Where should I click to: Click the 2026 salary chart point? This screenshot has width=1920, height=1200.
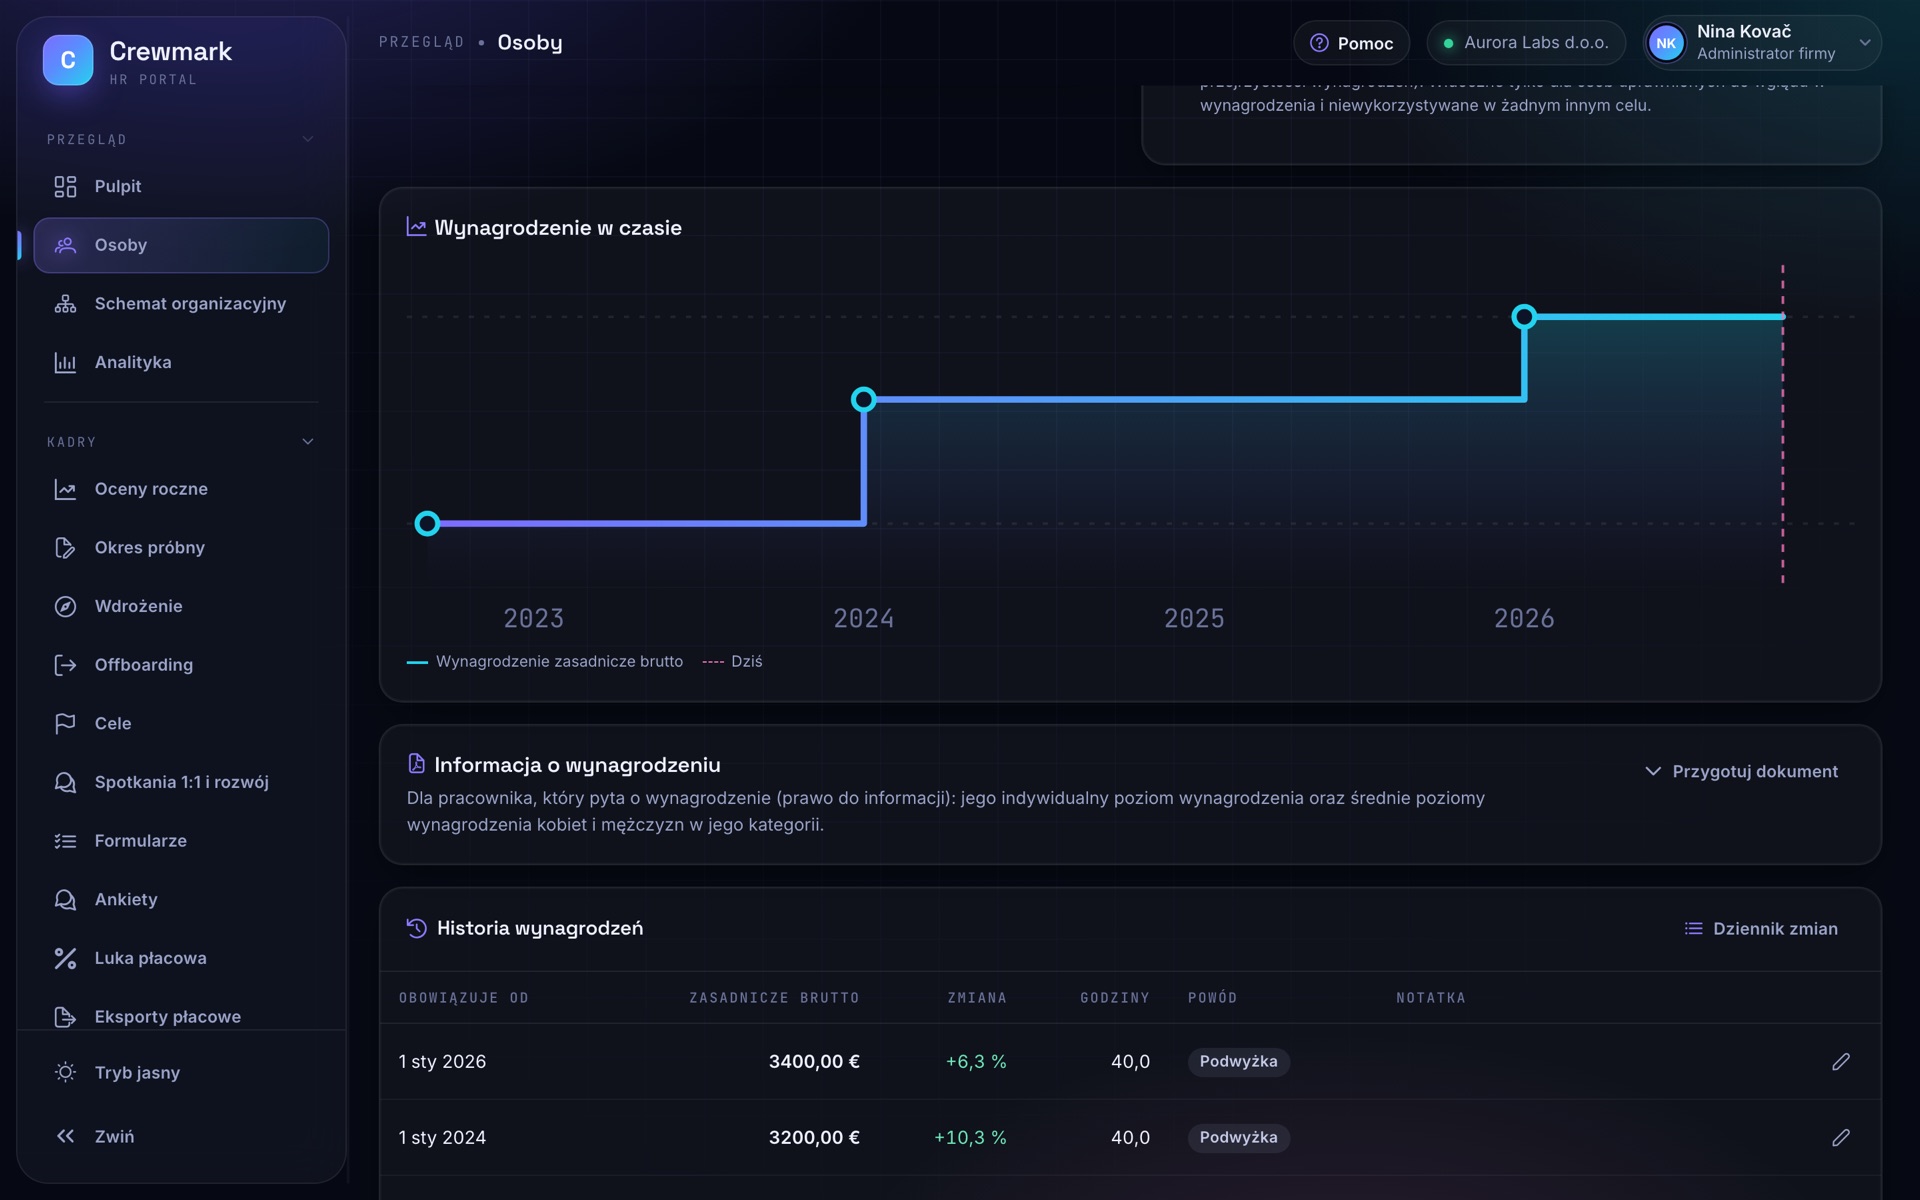click(1523, 317)
